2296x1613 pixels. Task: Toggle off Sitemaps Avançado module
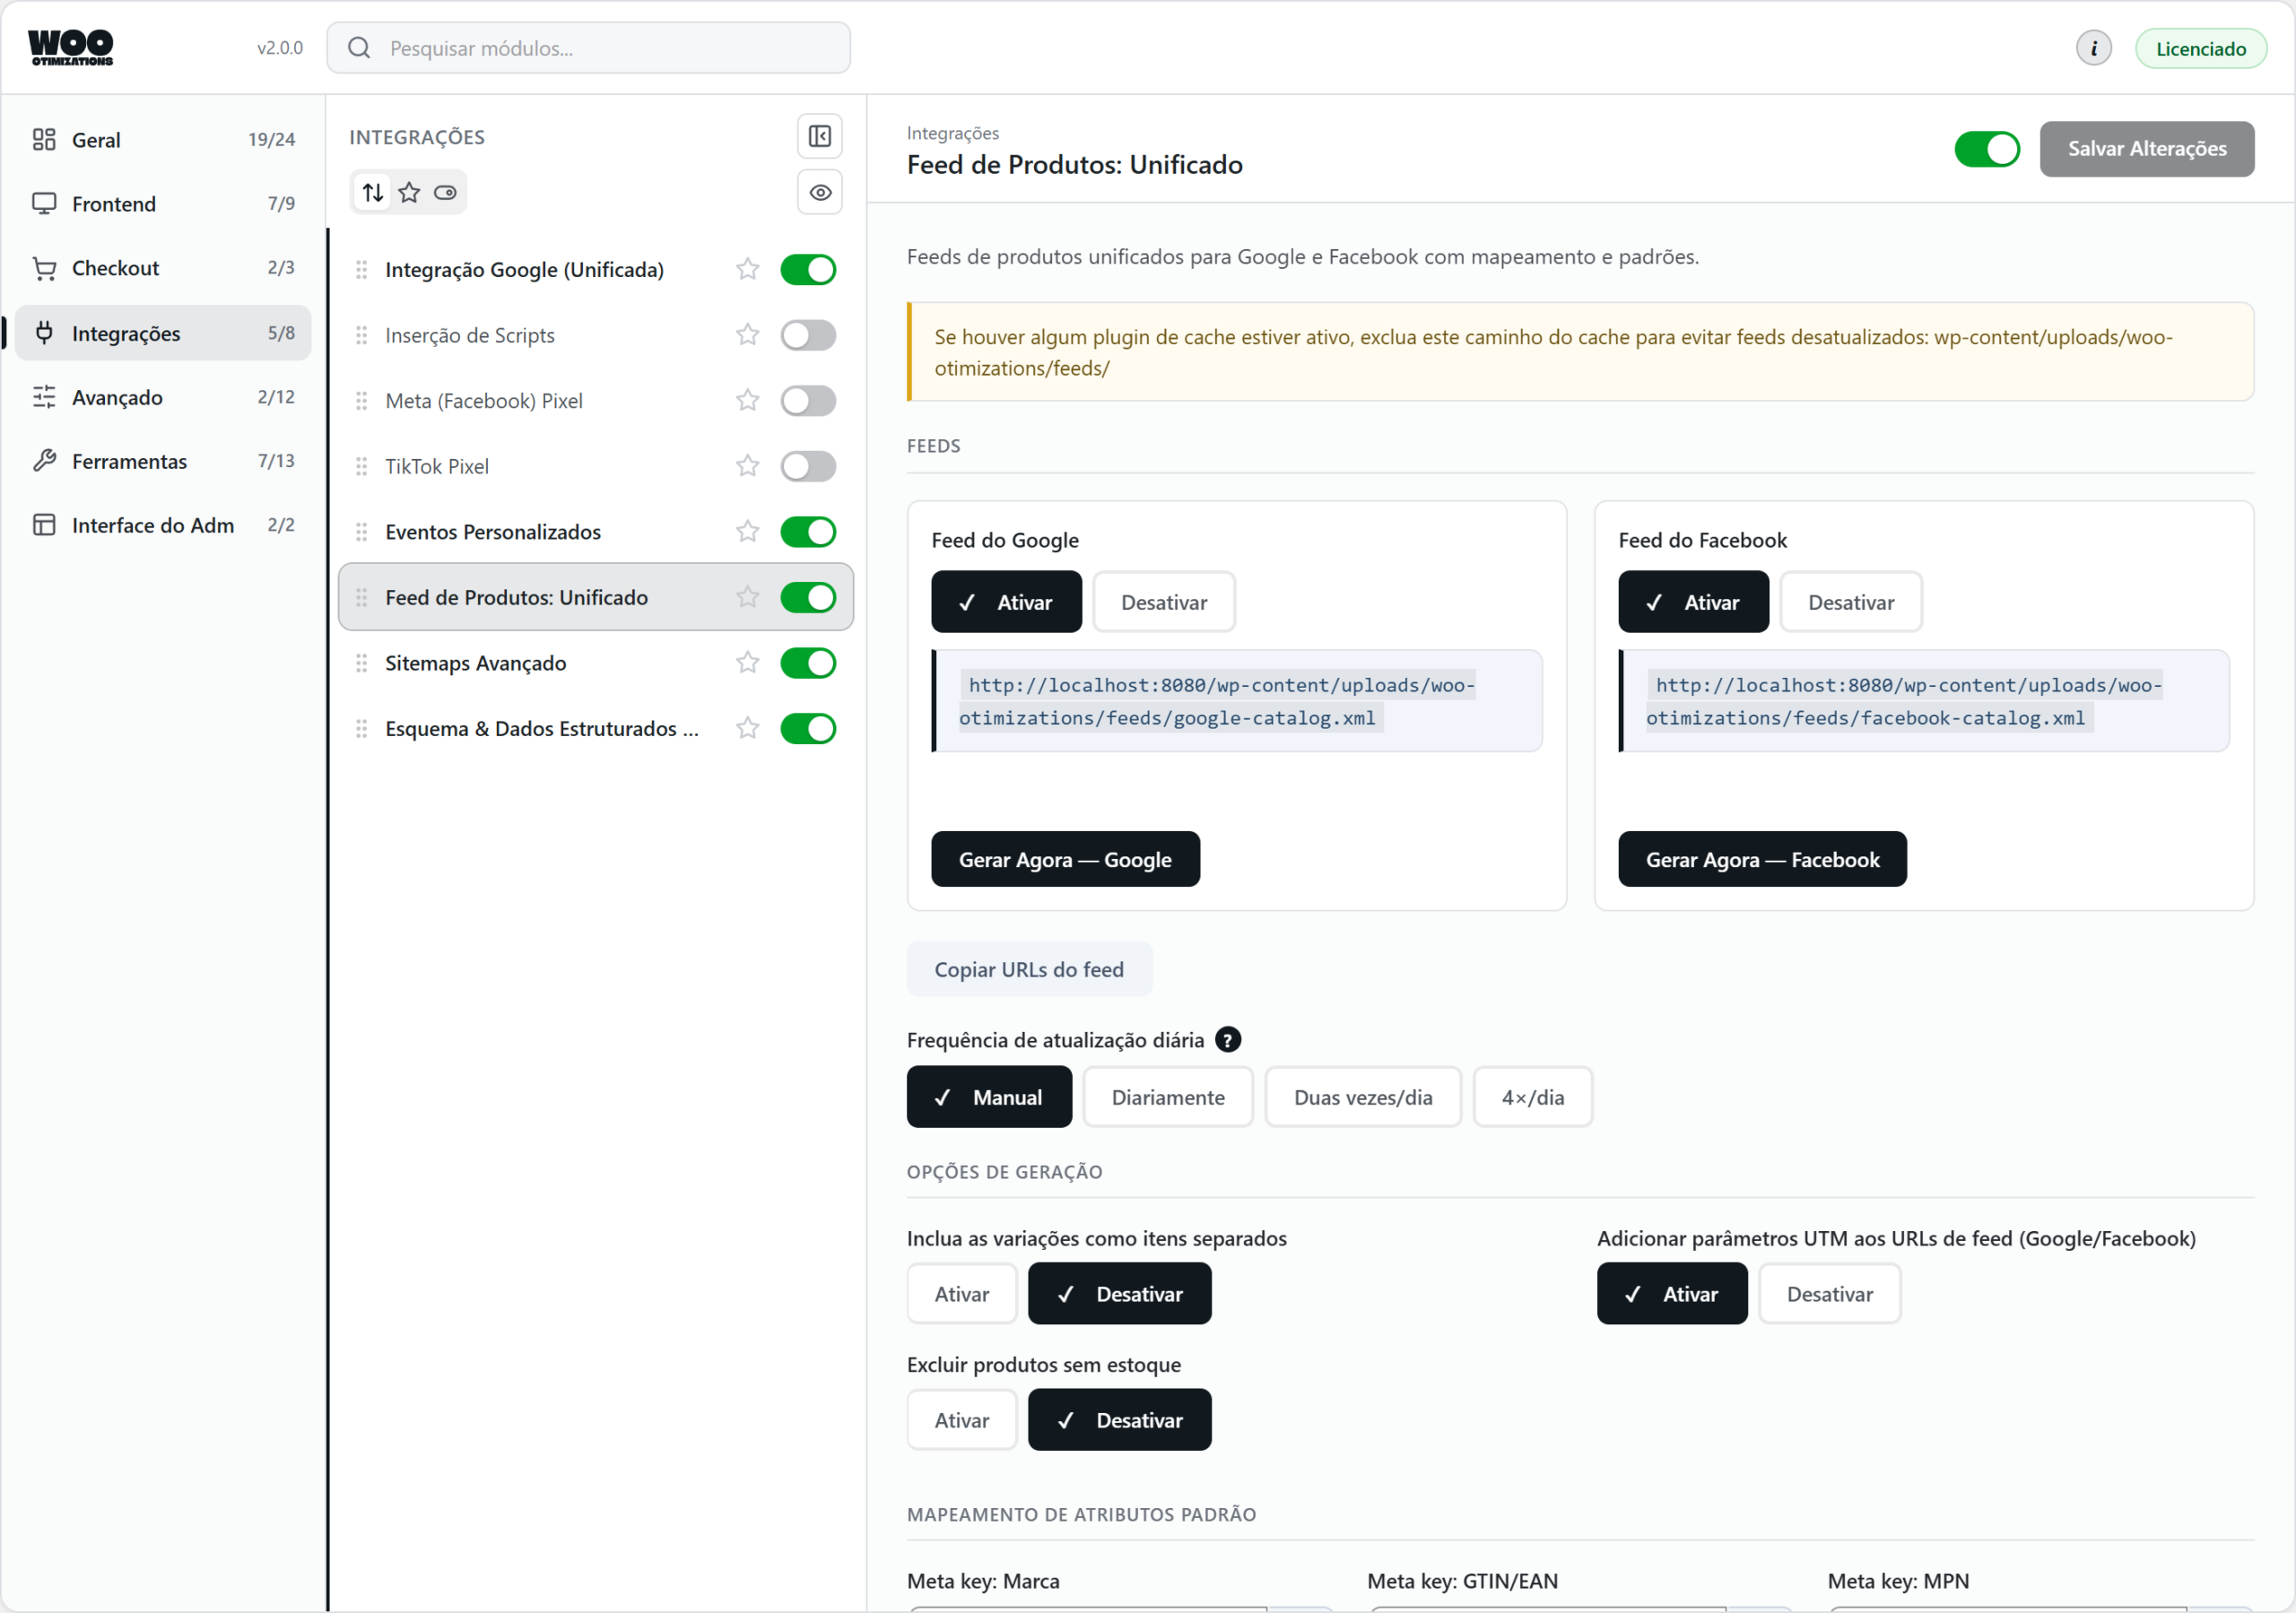point(808,663)
